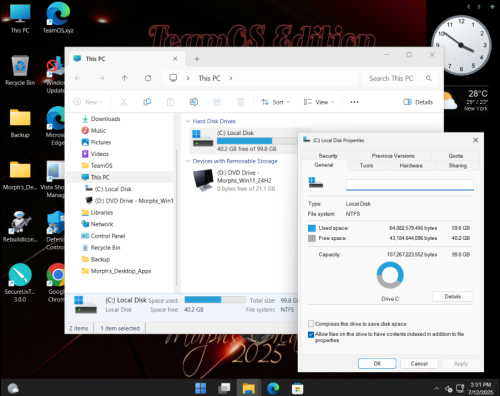Collapse the Hard Disk Drives group
This screenshot has width=500, height=396.
click(x=188, y=121)
